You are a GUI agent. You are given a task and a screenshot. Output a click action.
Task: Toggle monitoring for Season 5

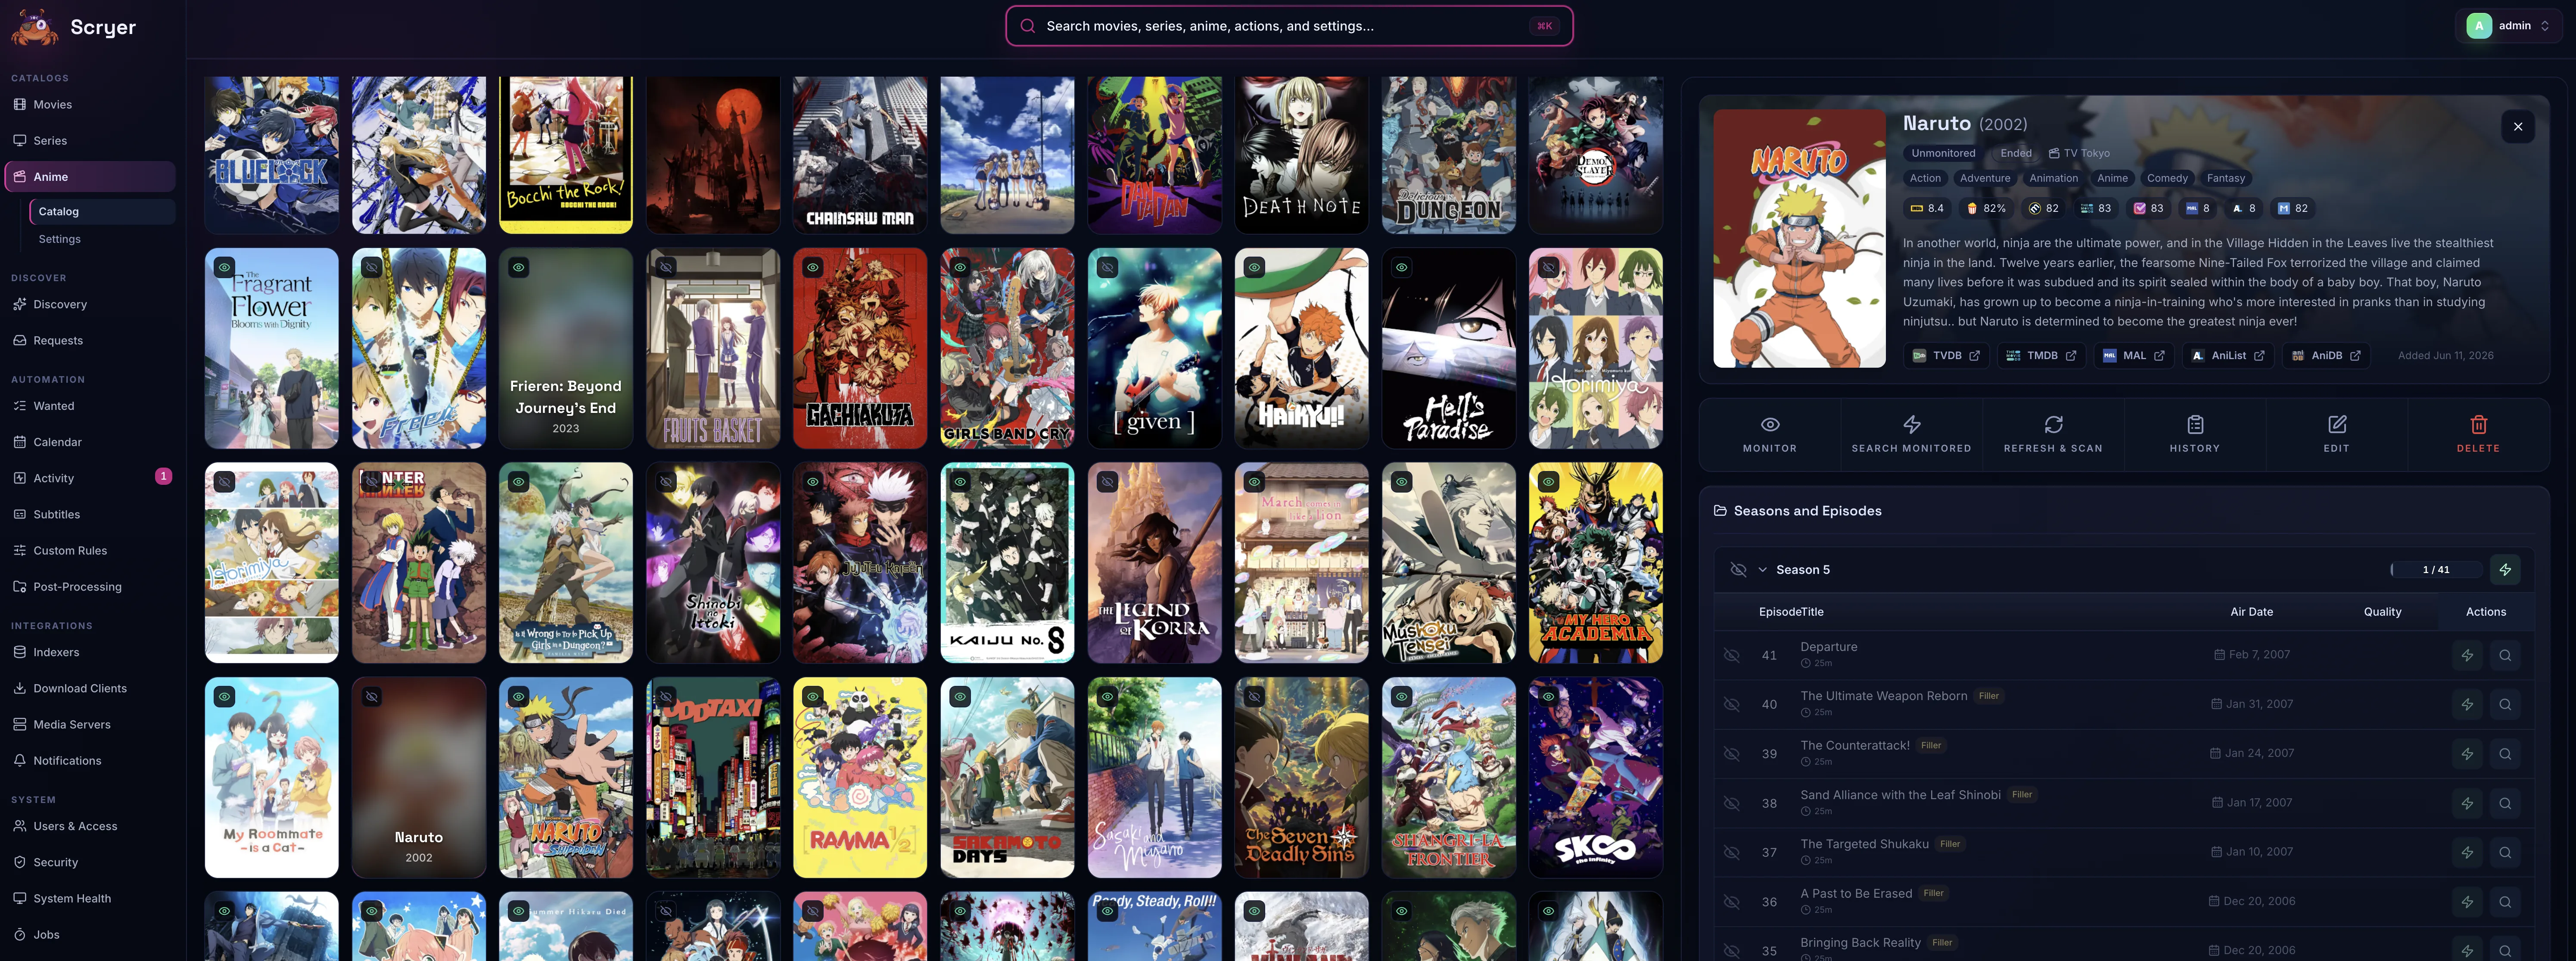[x=1738, y=570]
